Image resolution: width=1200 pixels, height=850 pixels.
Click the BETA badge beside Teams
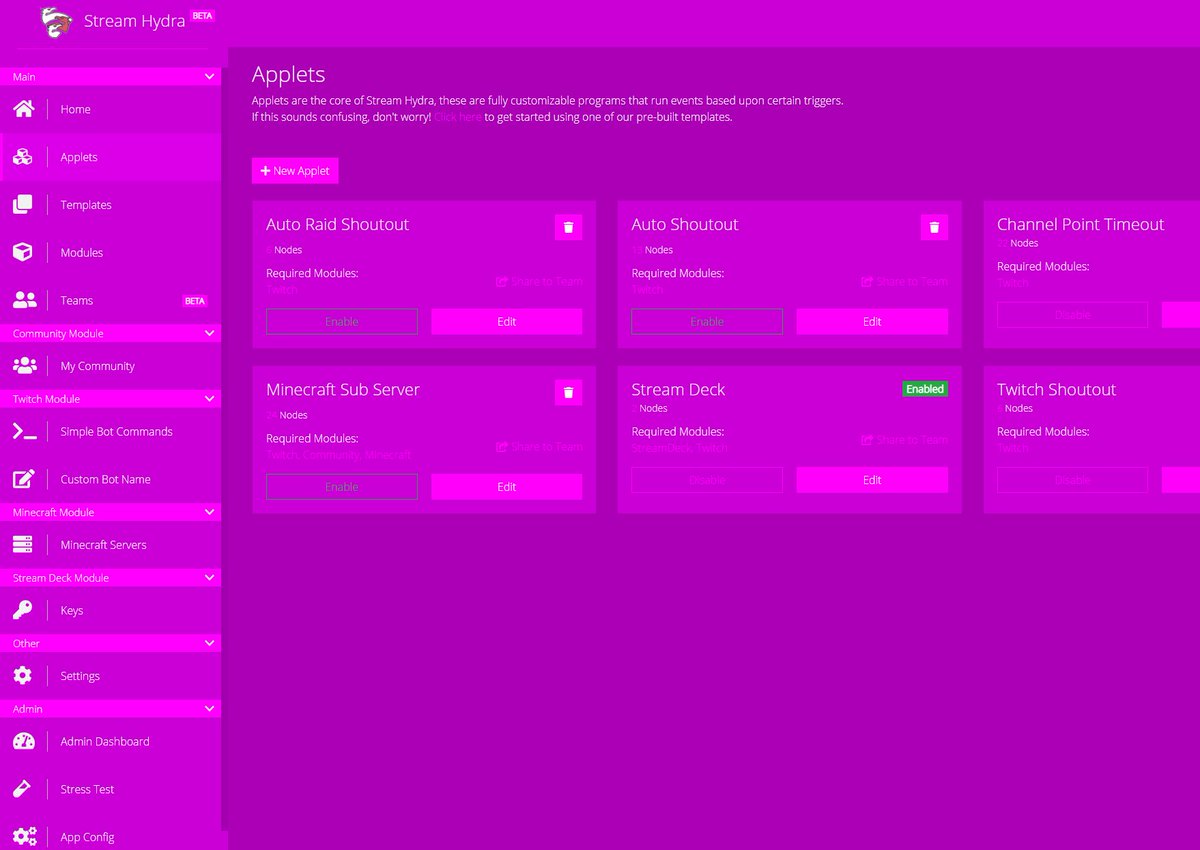pos(195,300)
